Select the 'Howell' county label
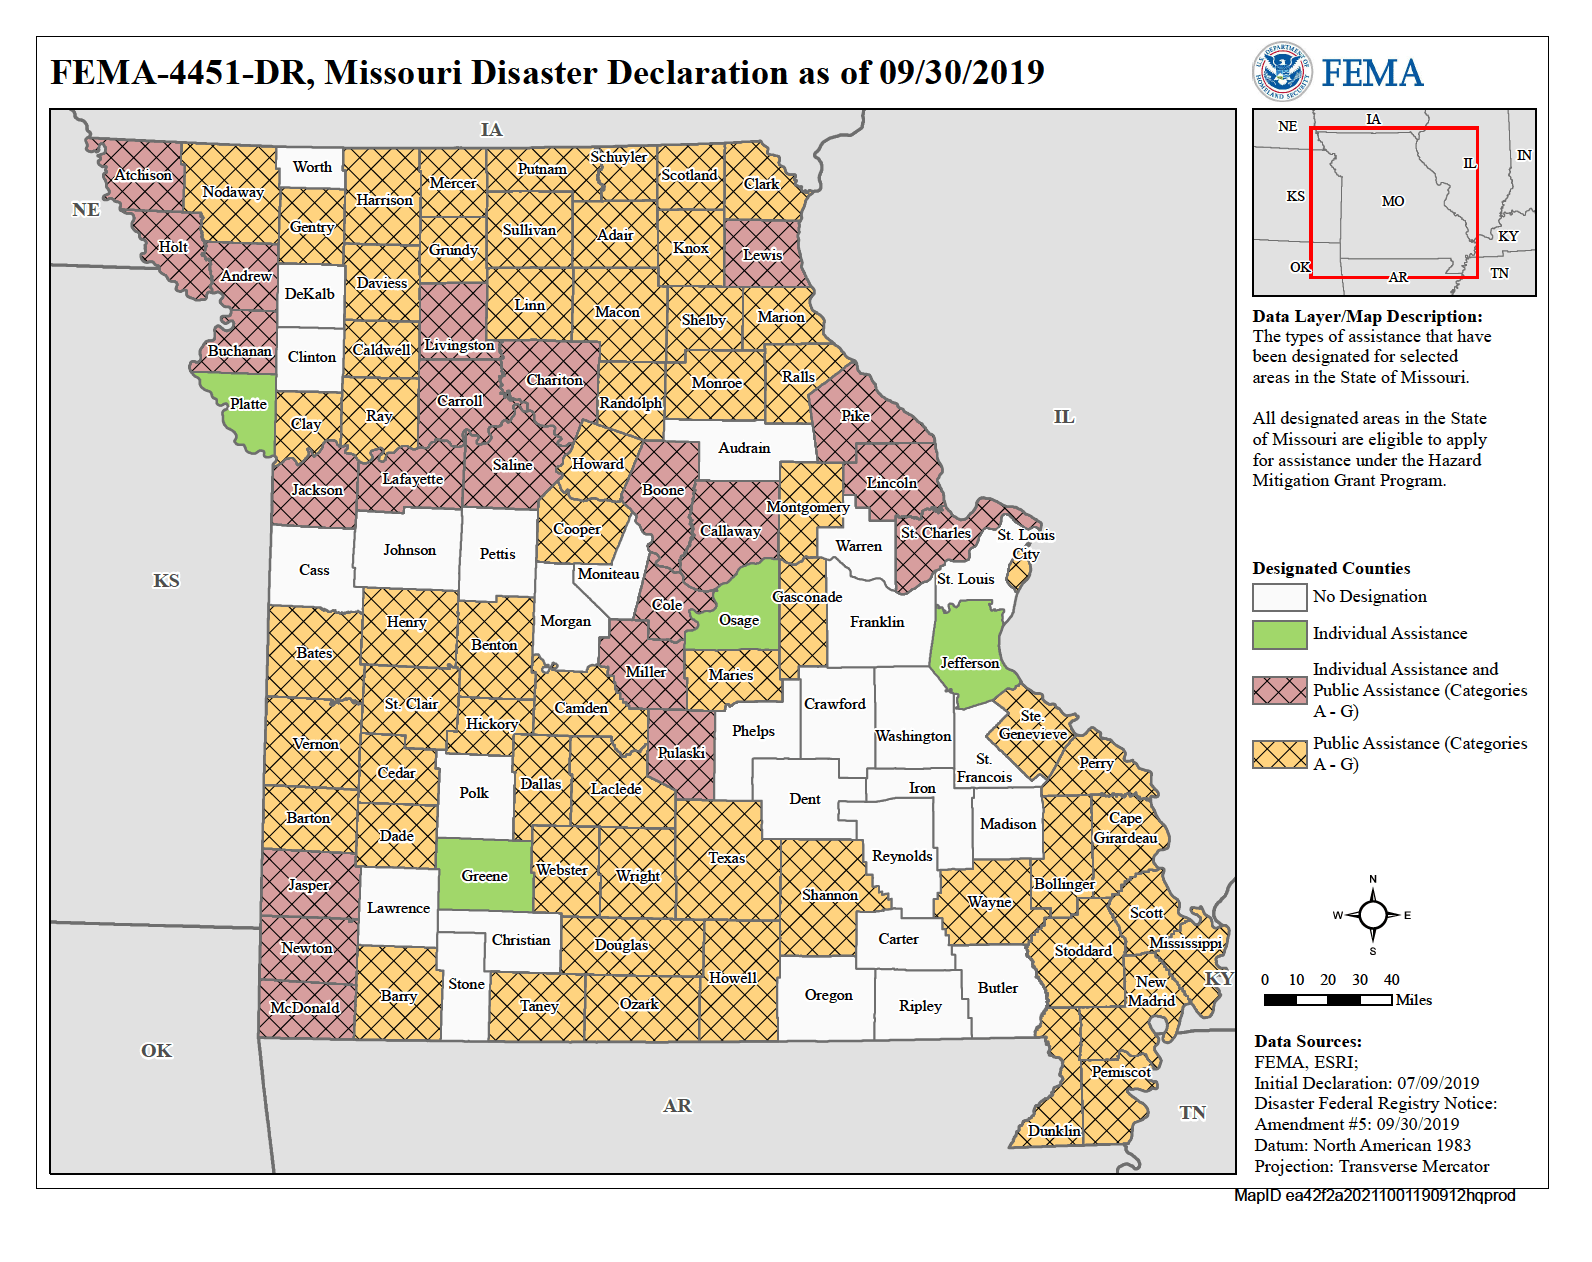The height and width of the screenshot is (1262, 1592). [x=733, y=978]
